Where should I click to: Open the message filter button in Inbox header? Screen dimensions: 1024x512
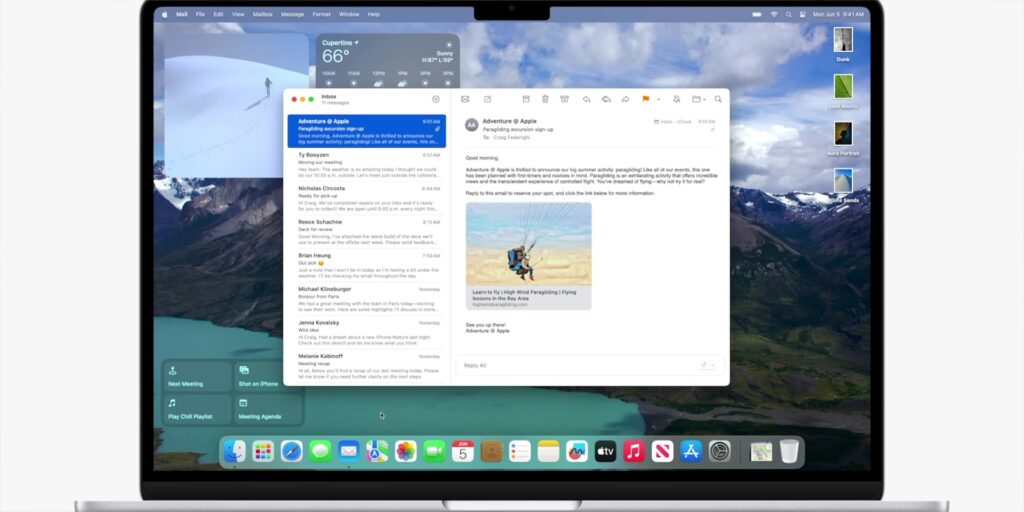[x=436, y=99]
